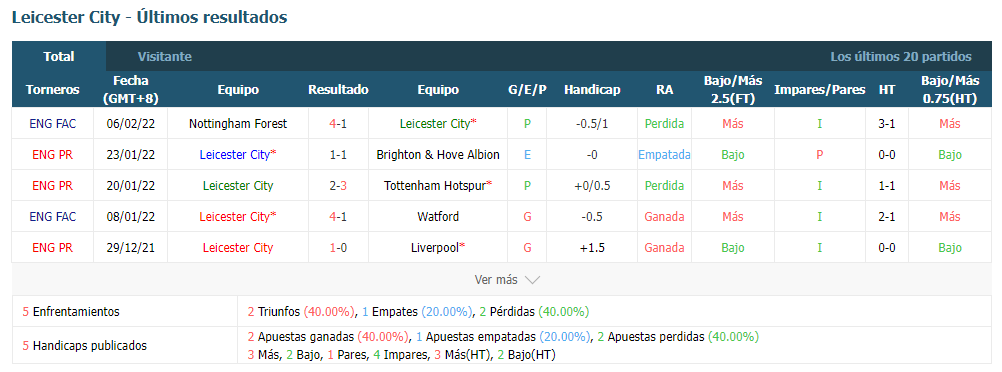Open the Brighton & Hove Albion link

point(438,155)
